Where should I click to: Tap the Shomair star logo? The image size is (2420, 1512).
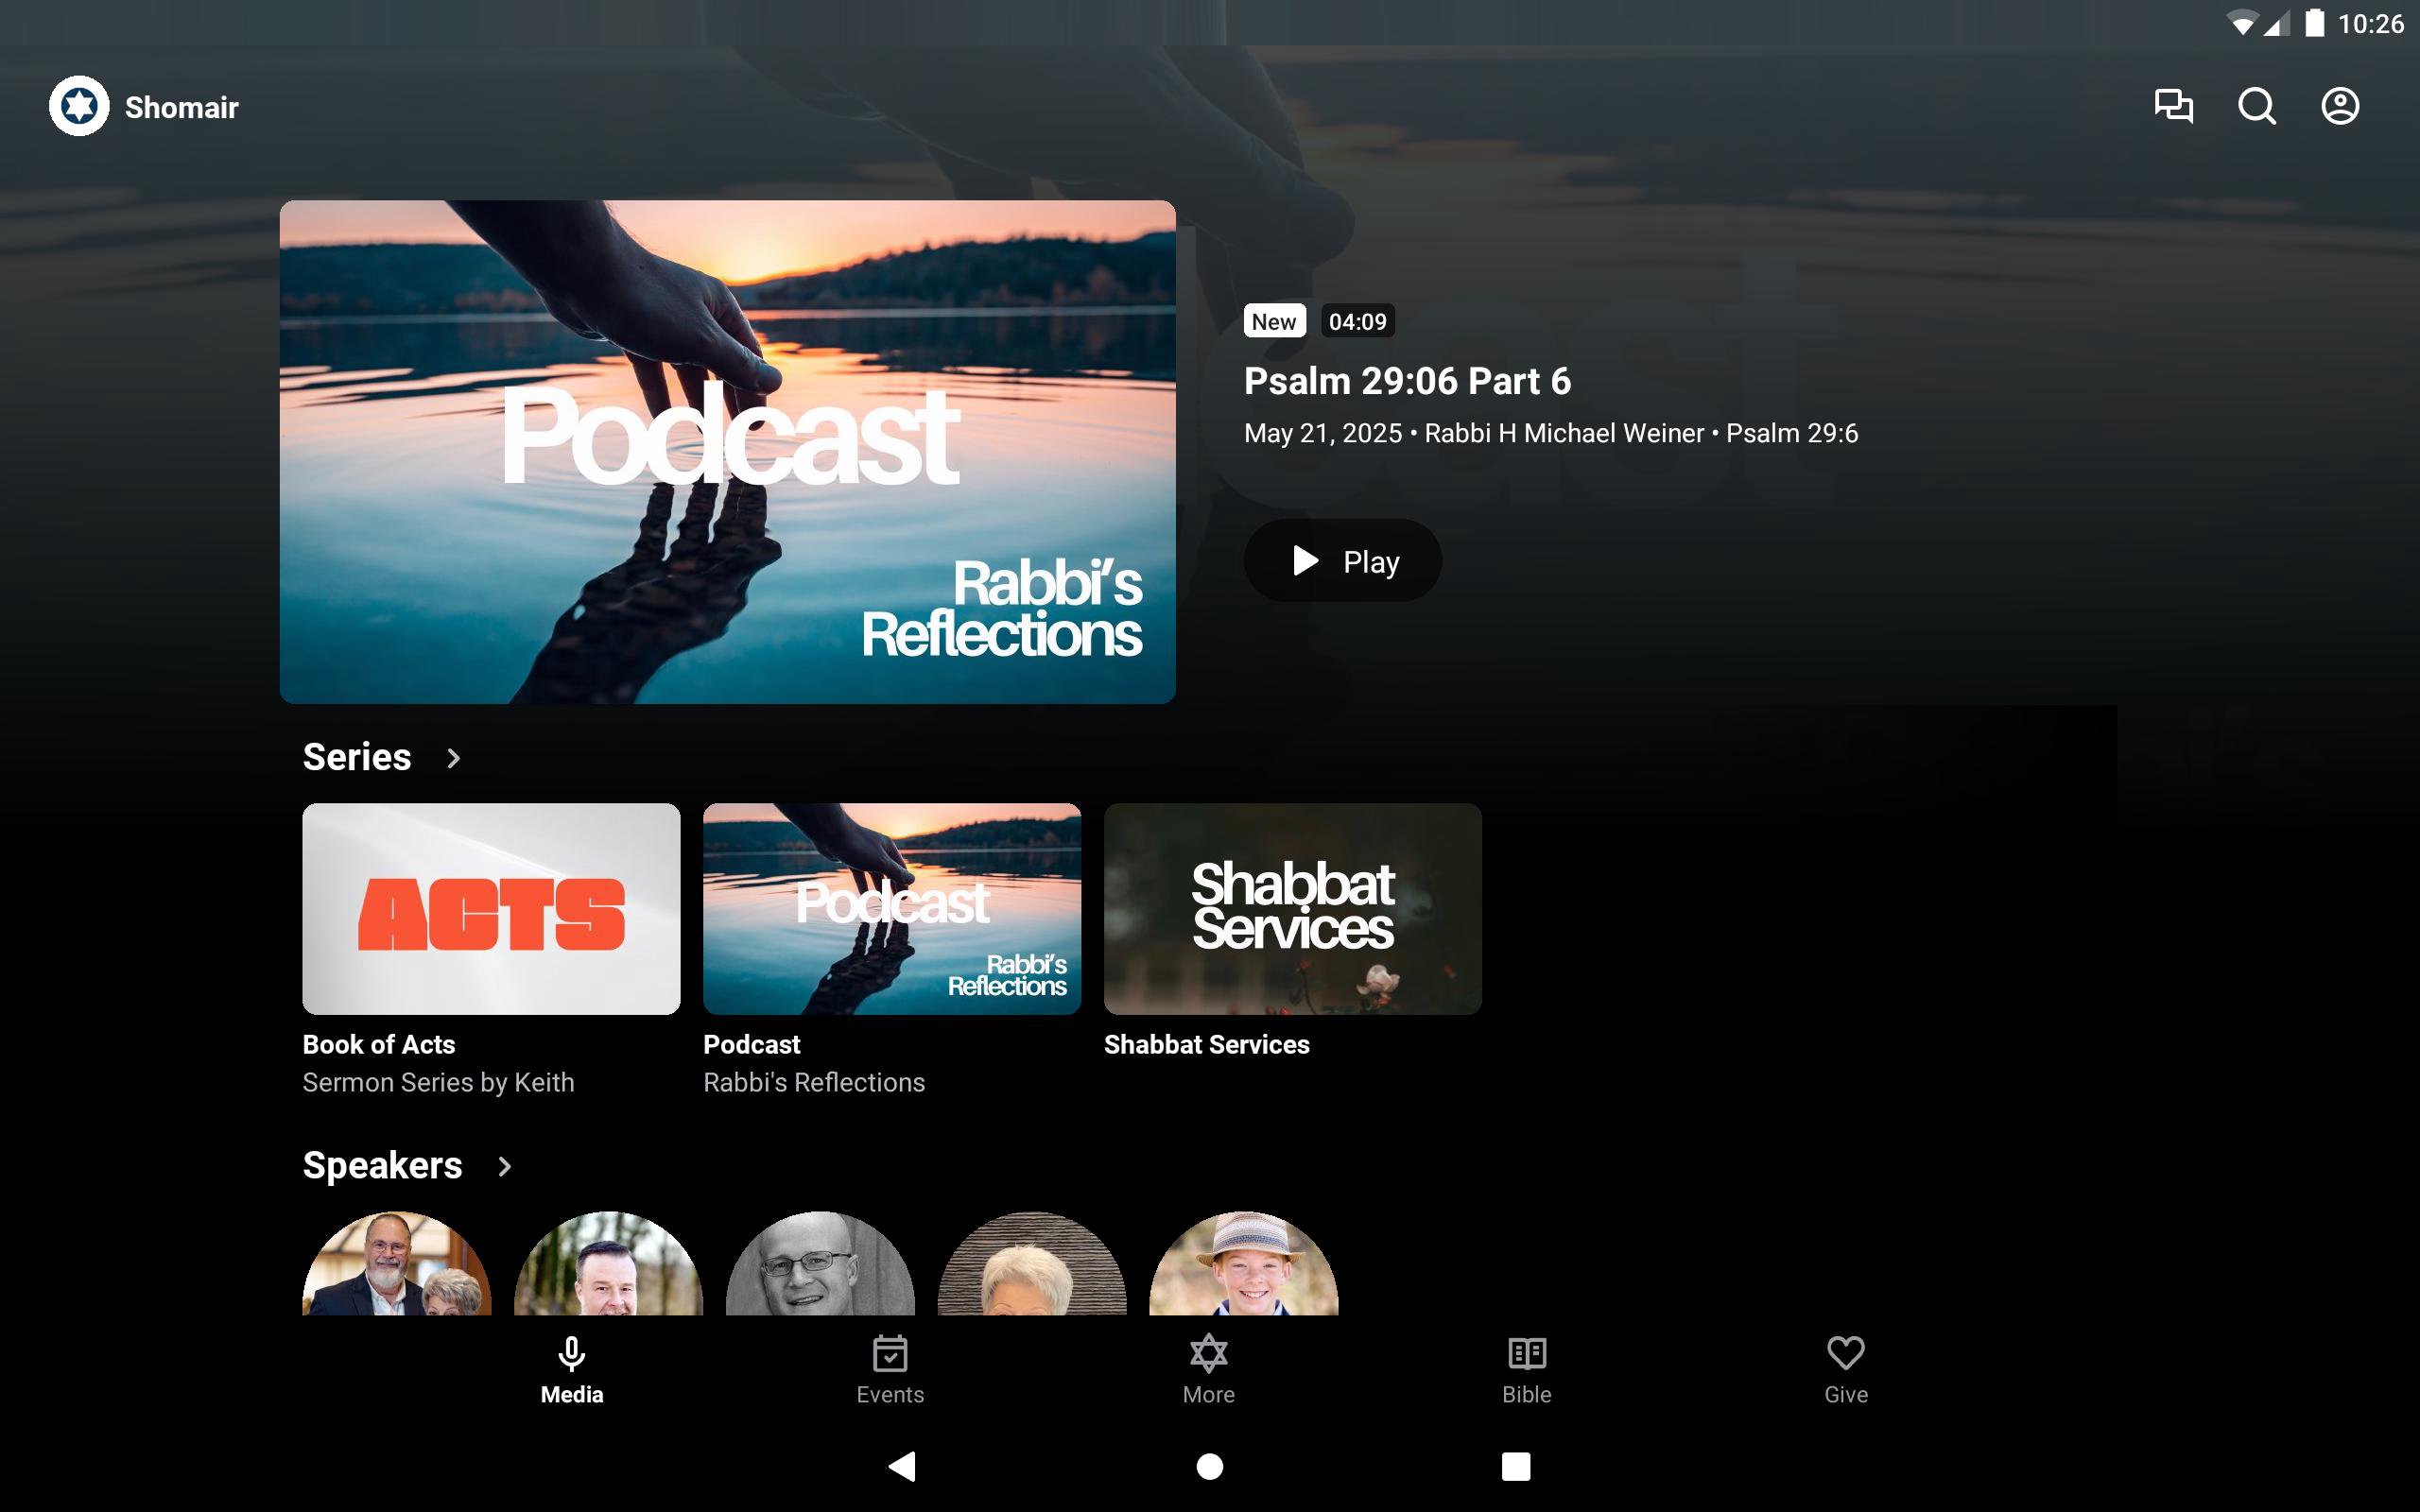(x=79, y=106)
